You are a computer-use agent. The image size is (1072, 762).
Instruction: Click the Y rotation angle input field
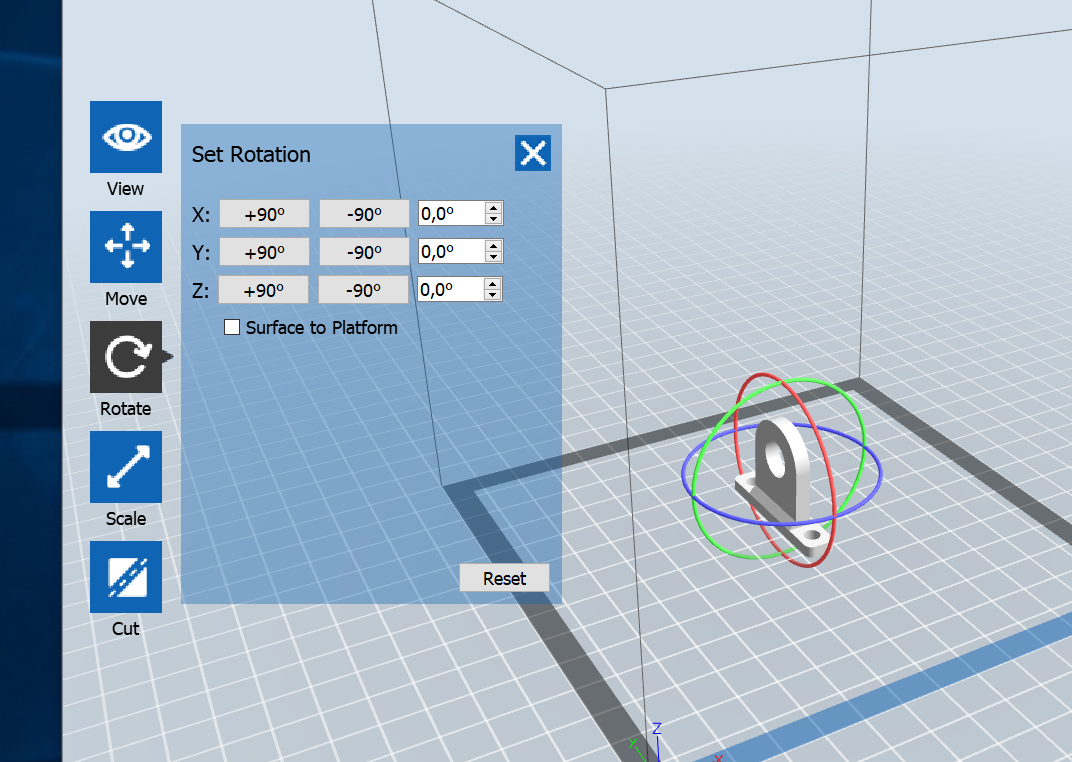pos(450,251)
